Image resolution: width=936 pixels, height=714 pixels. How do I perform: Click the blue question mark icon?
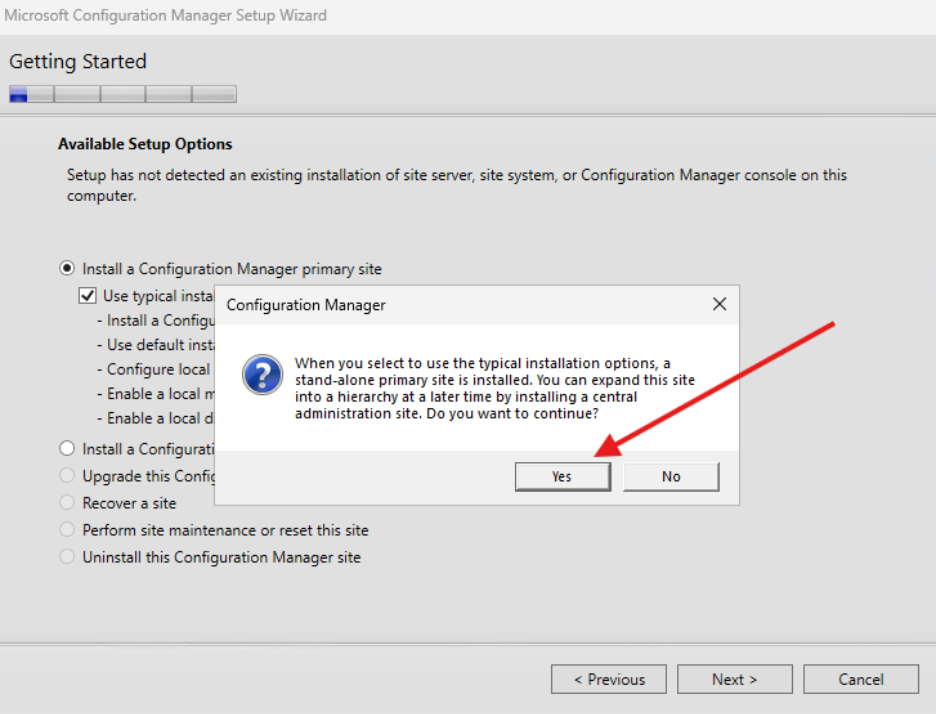(x=263, y=377)
